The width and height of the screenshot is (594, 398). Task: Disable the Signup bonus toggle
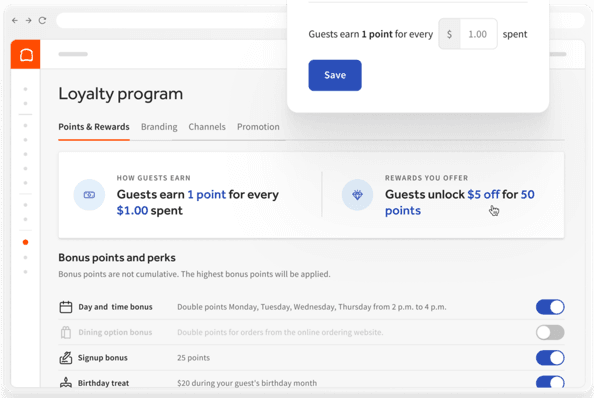point(550,357)
